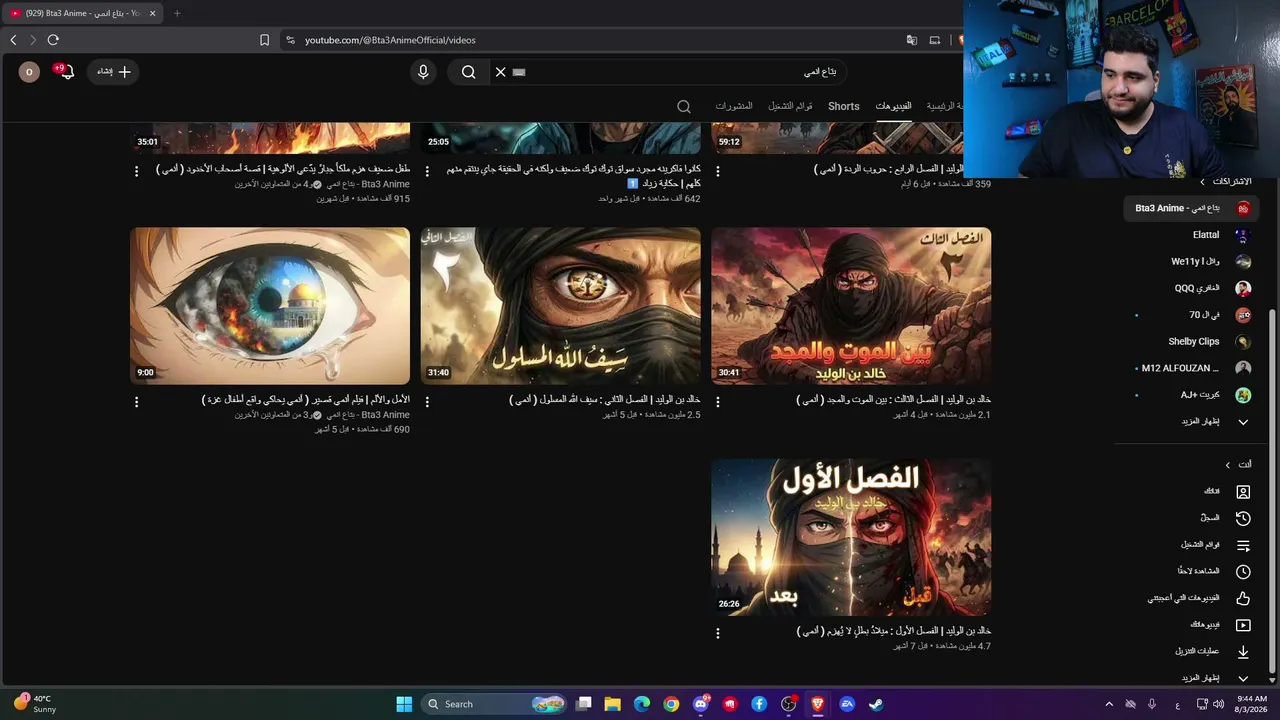Open title link الأمل والألم فيلم أنمي قصير
Image resolution: width=1280 pixels, height=720 pixels.
pos(305,399)
